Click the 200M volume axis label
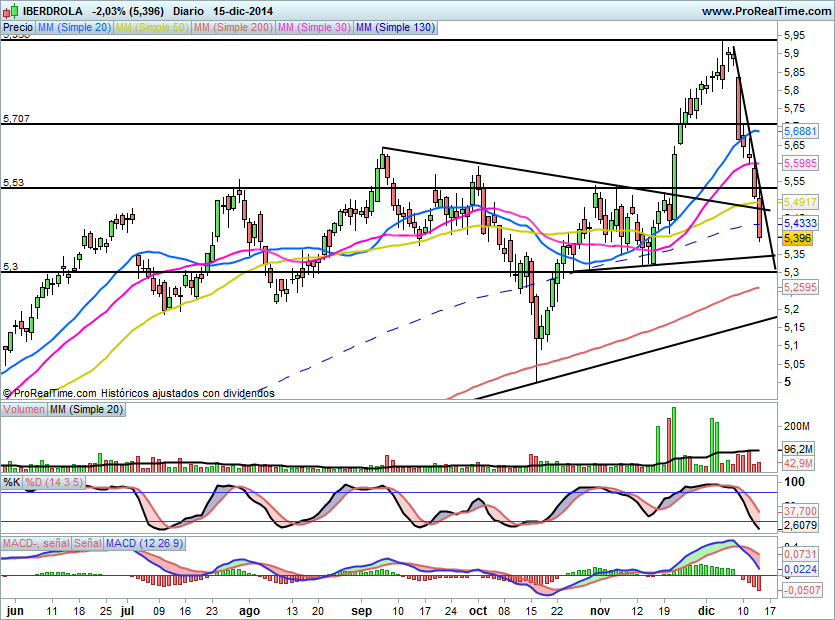 tap(796, 426)
